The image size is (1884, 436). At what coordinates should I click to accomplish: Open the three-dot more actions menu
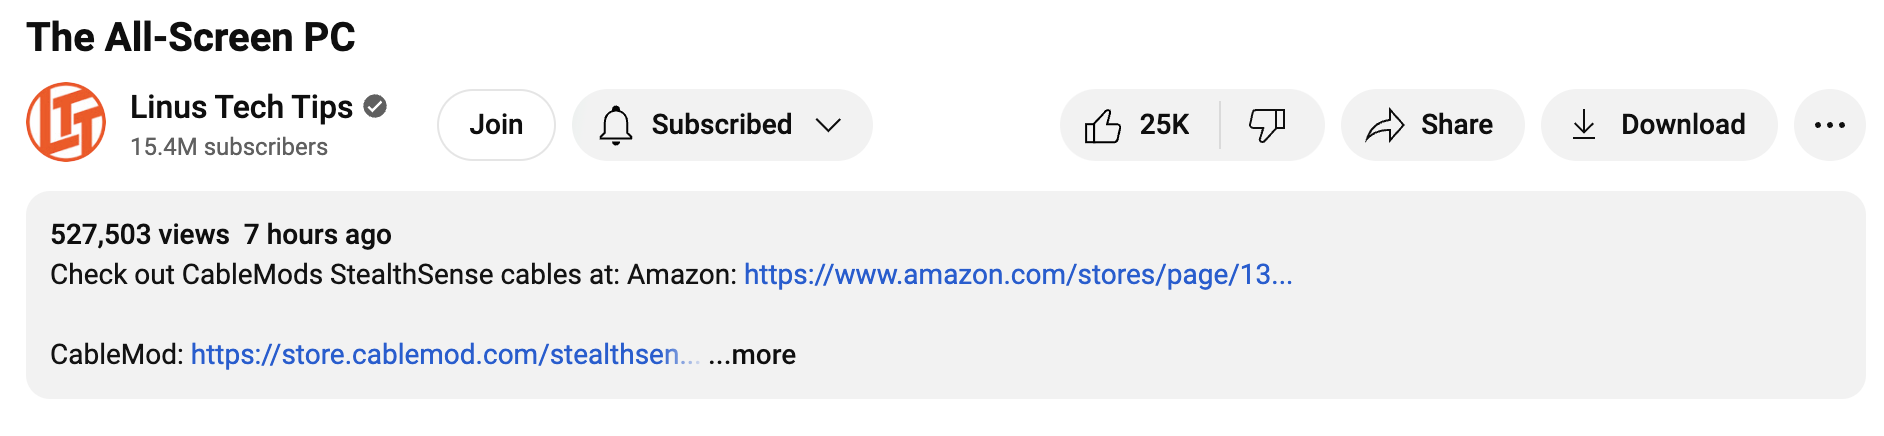(x=1829, y=125)
